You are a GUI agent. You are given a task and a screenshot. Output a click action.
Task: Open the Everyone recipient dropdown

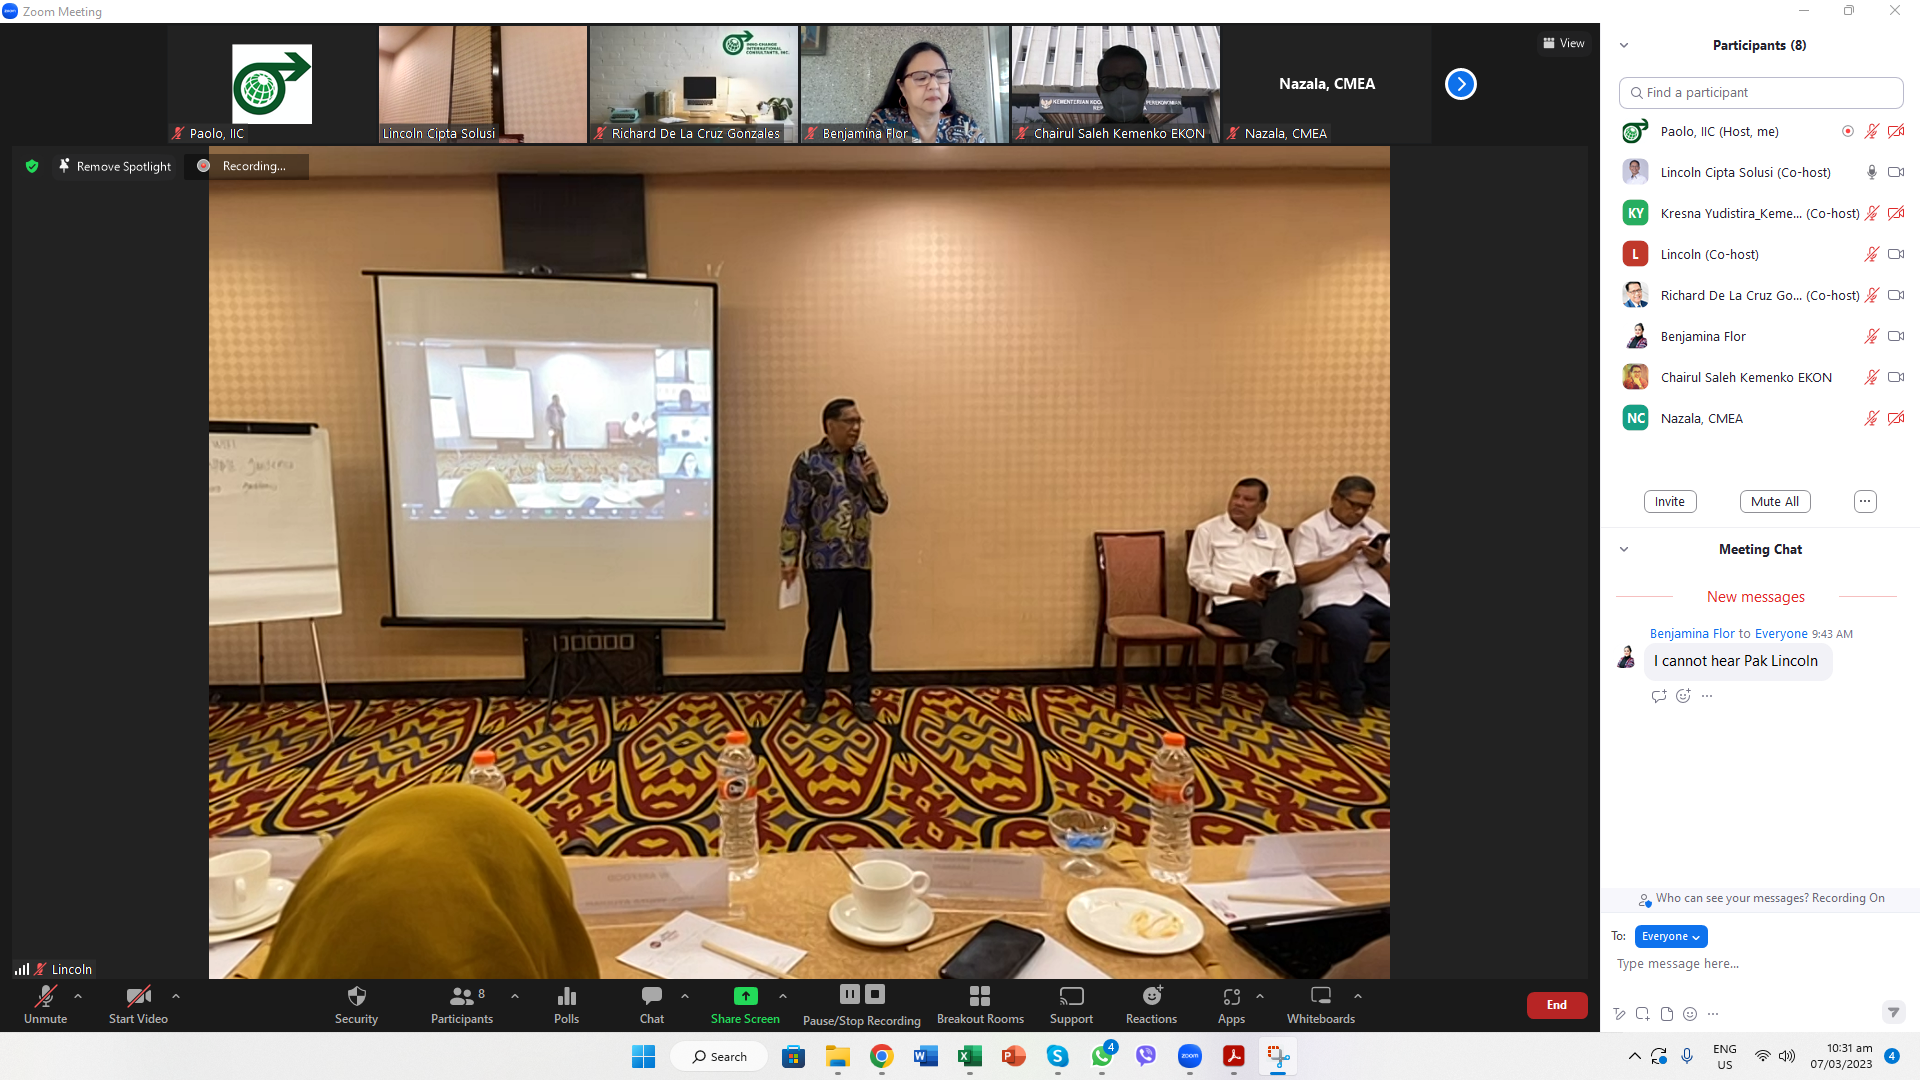coord(1670,936)
